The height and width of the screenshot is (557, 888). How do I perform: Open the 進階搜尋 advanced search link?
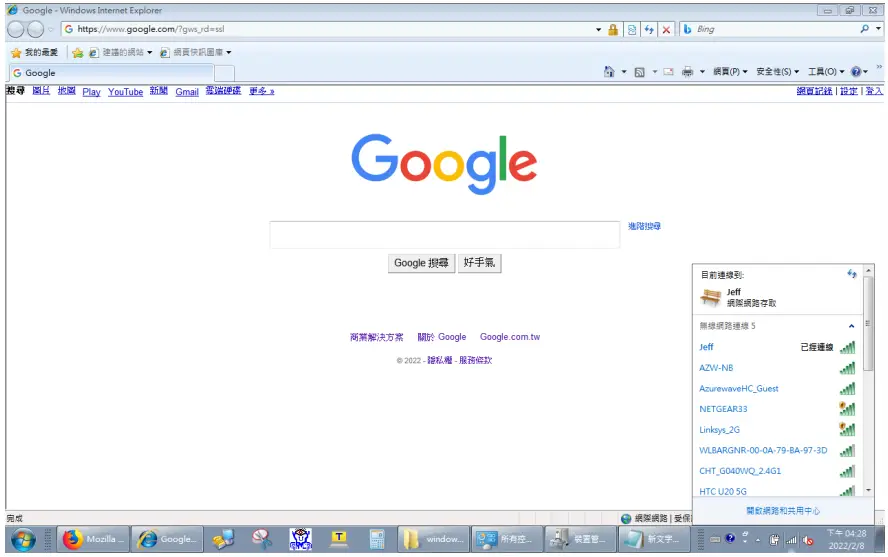644,226
